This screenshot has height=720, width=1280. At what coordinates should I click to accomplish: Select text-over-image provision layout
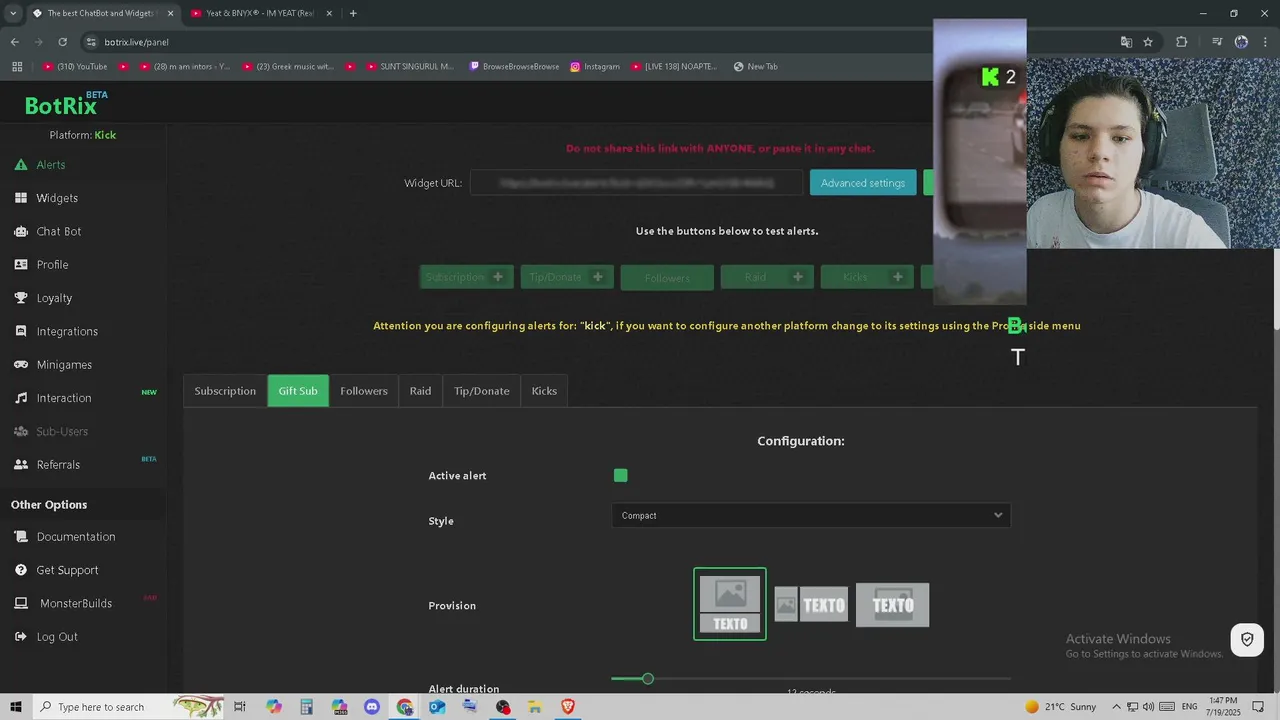pyautogui.click(x=892, y=605)
